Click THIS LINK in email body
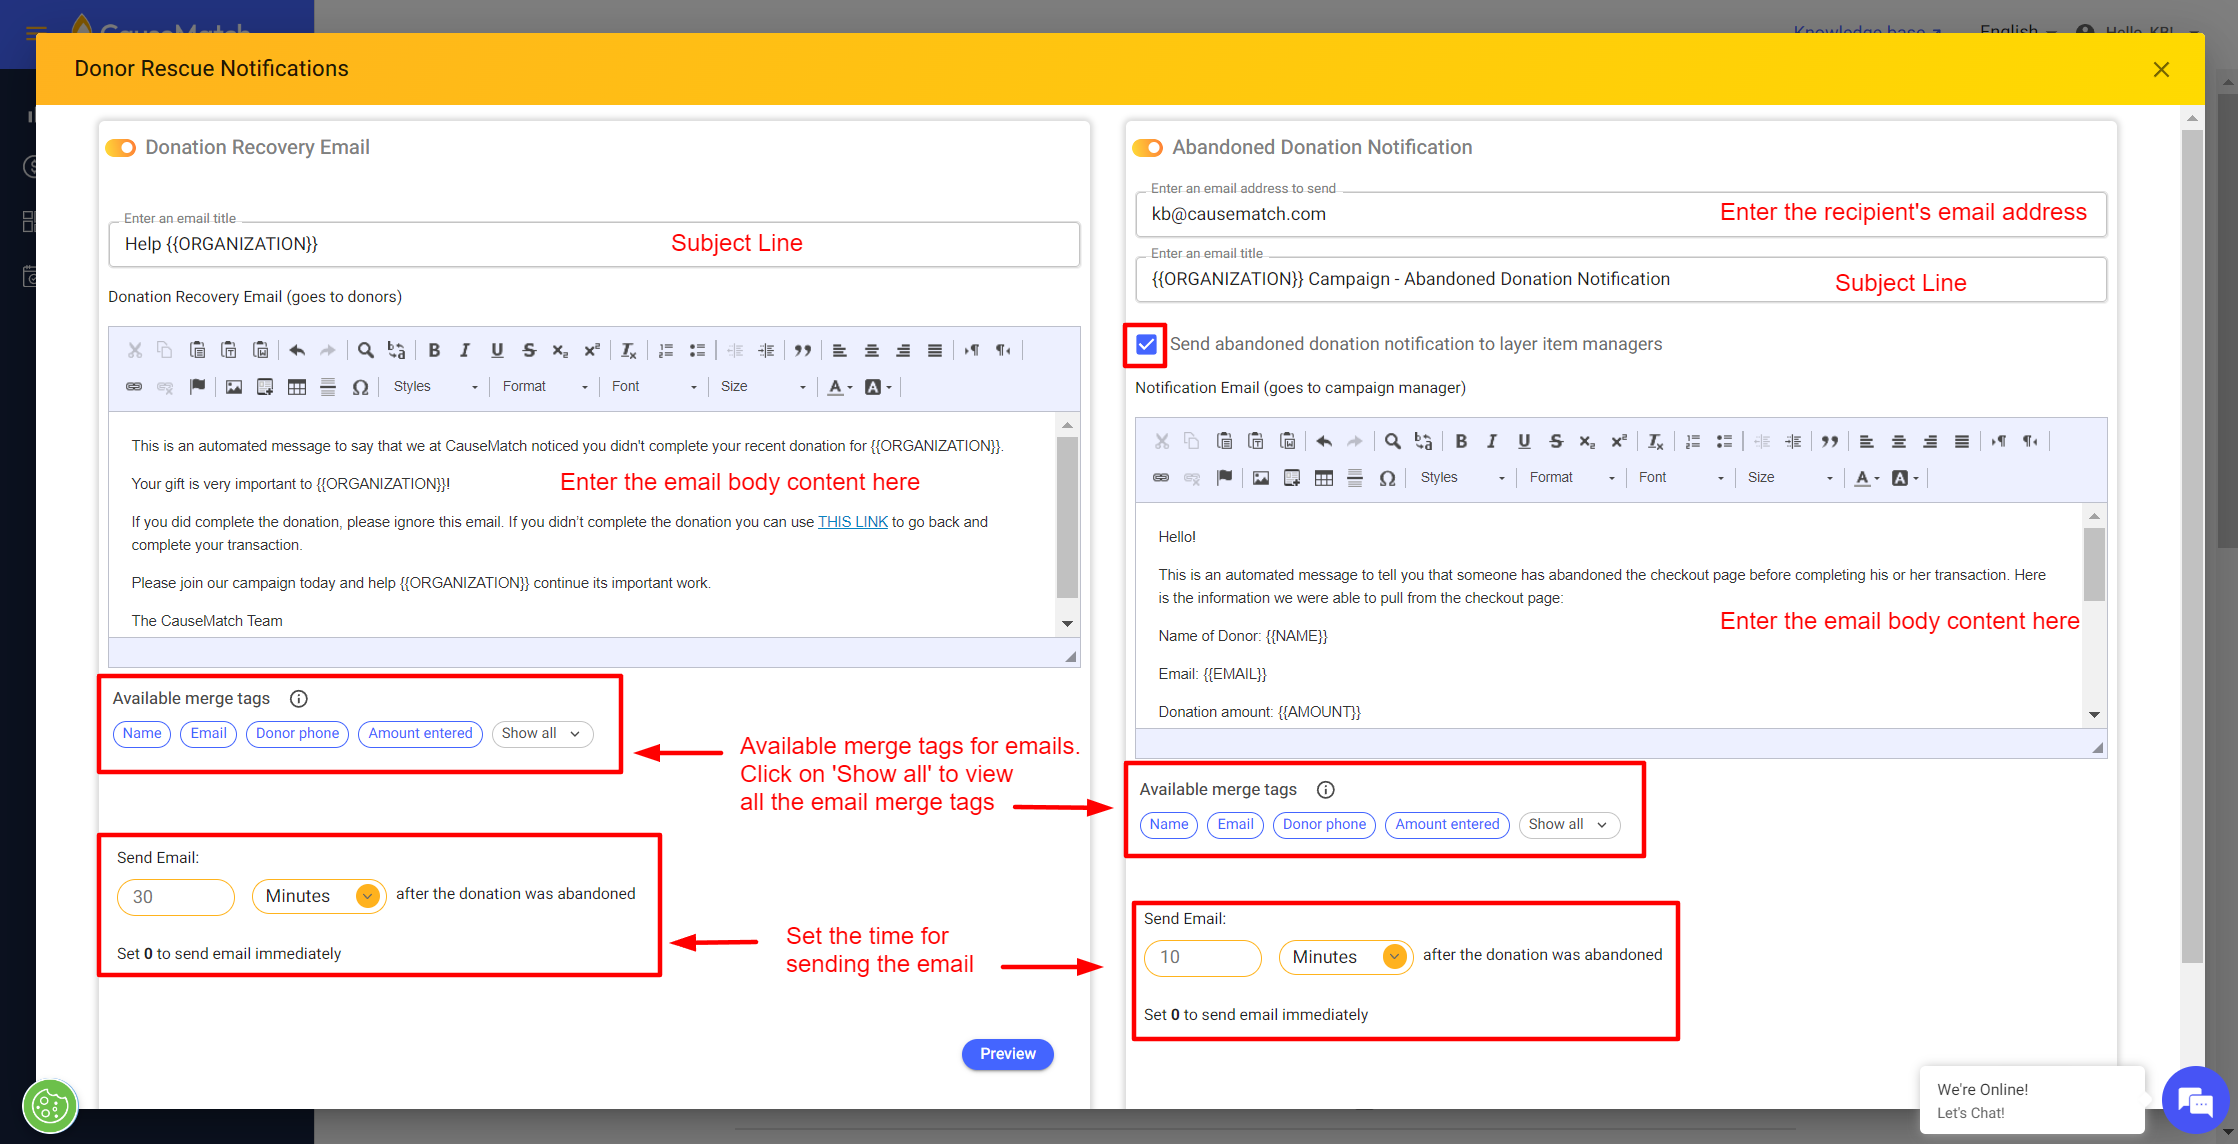The image size is (2238, 1144). 852,522
